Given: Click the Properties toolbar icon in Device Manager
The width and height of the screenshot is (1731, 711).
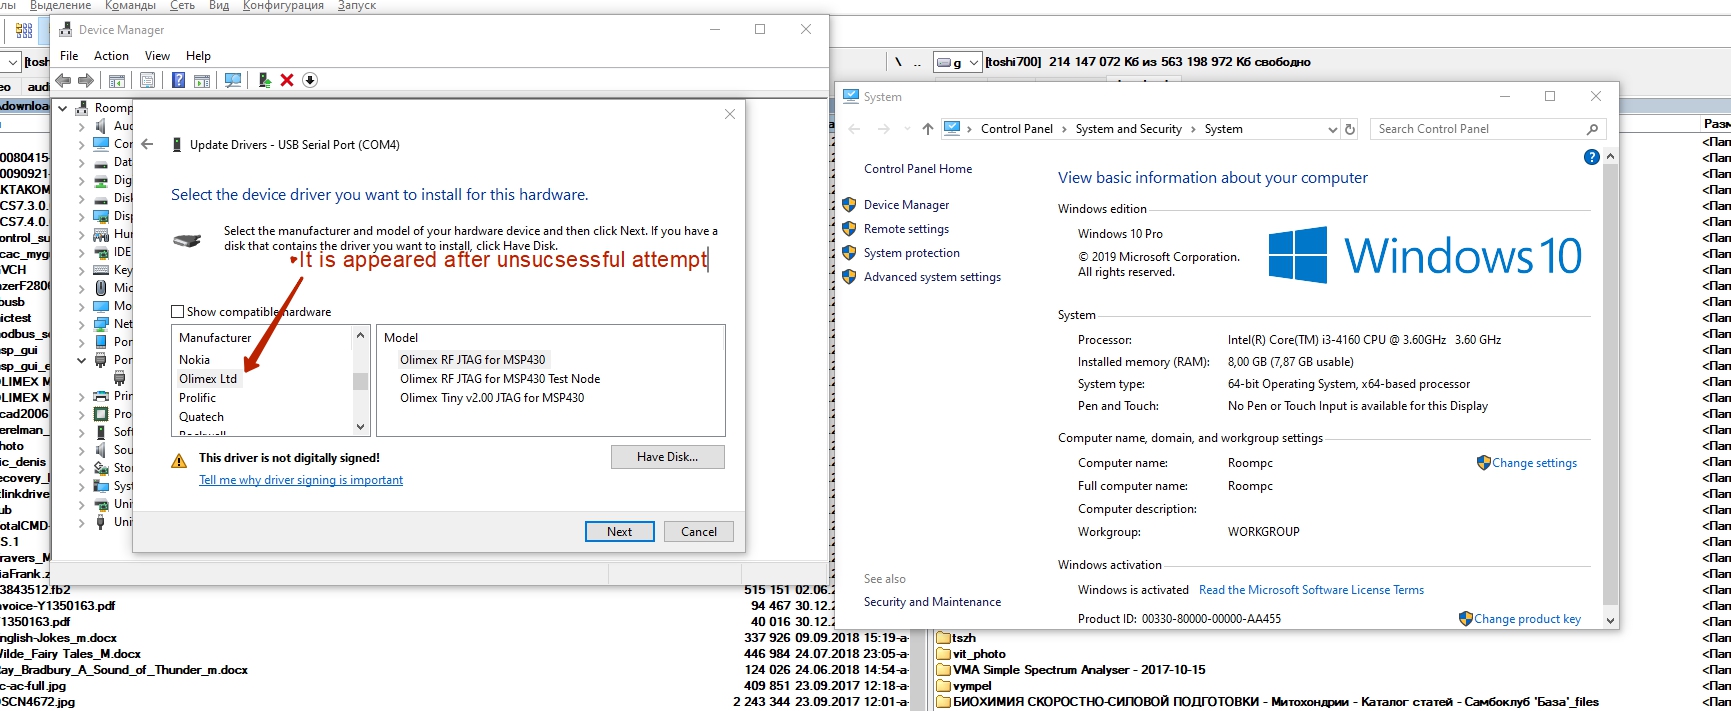Looking at the screenshot, I should click(x=148, y=80).
